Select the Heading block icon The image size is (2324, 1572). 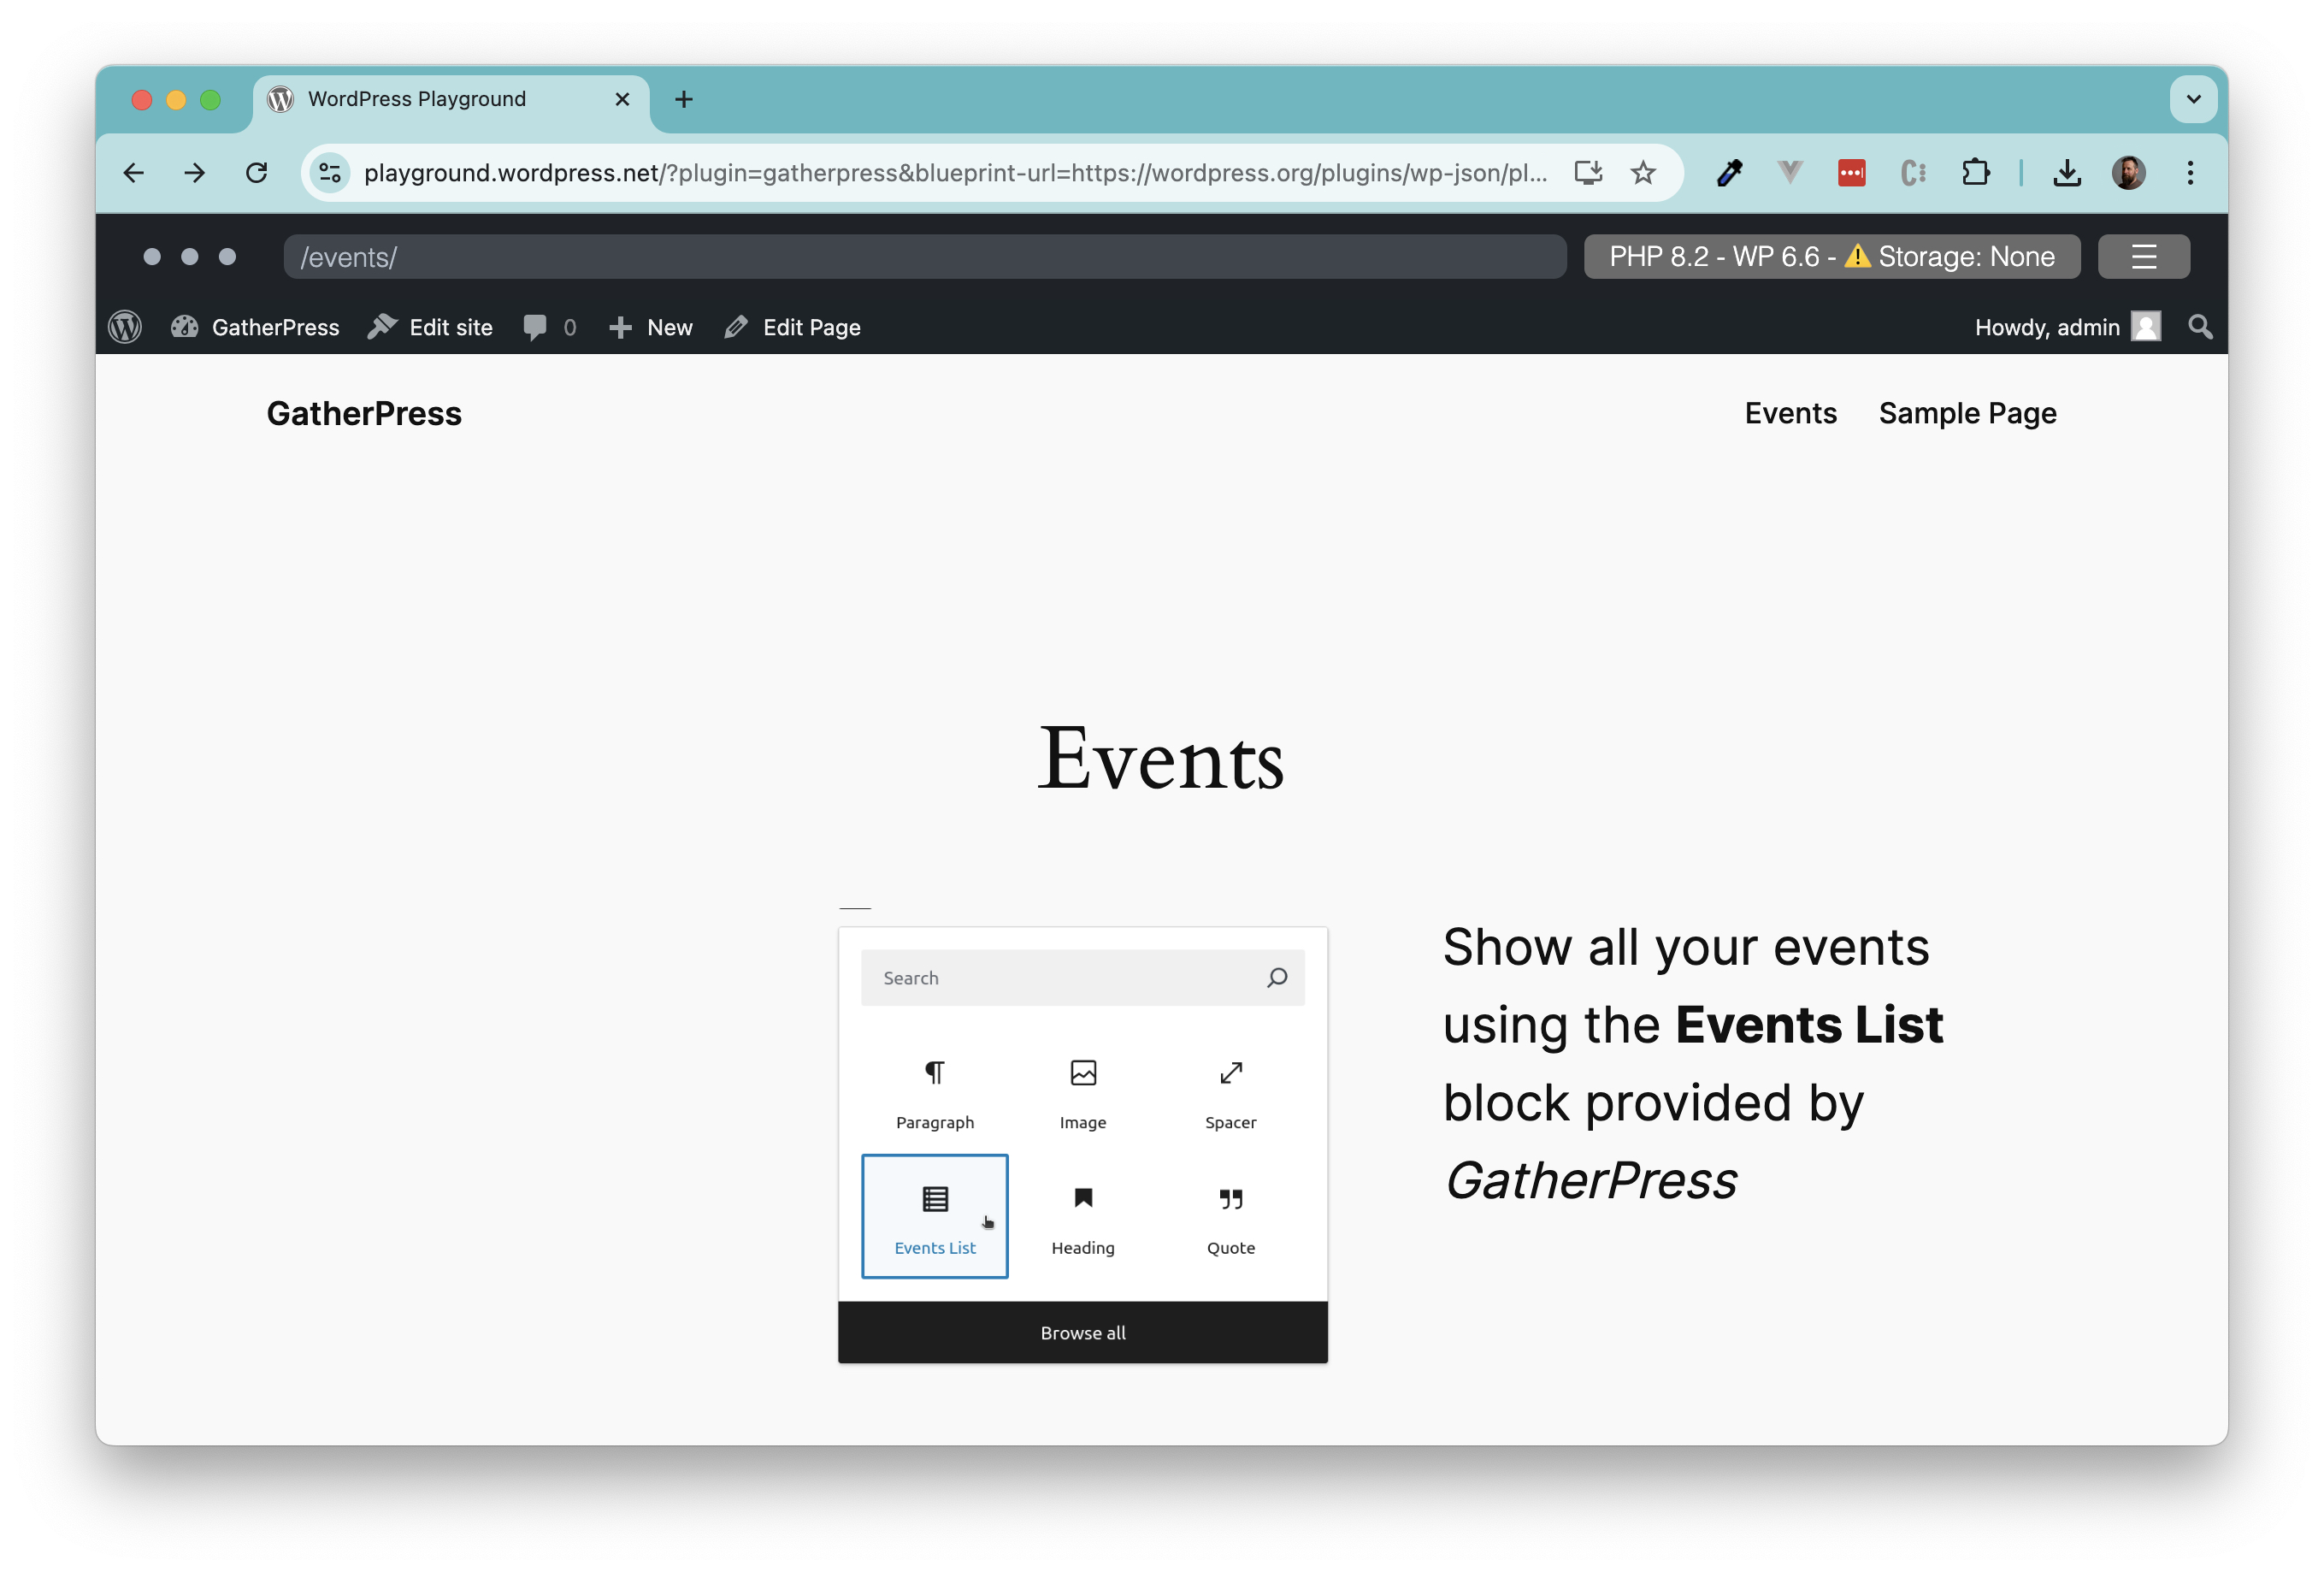(x=1082, y=1200)
